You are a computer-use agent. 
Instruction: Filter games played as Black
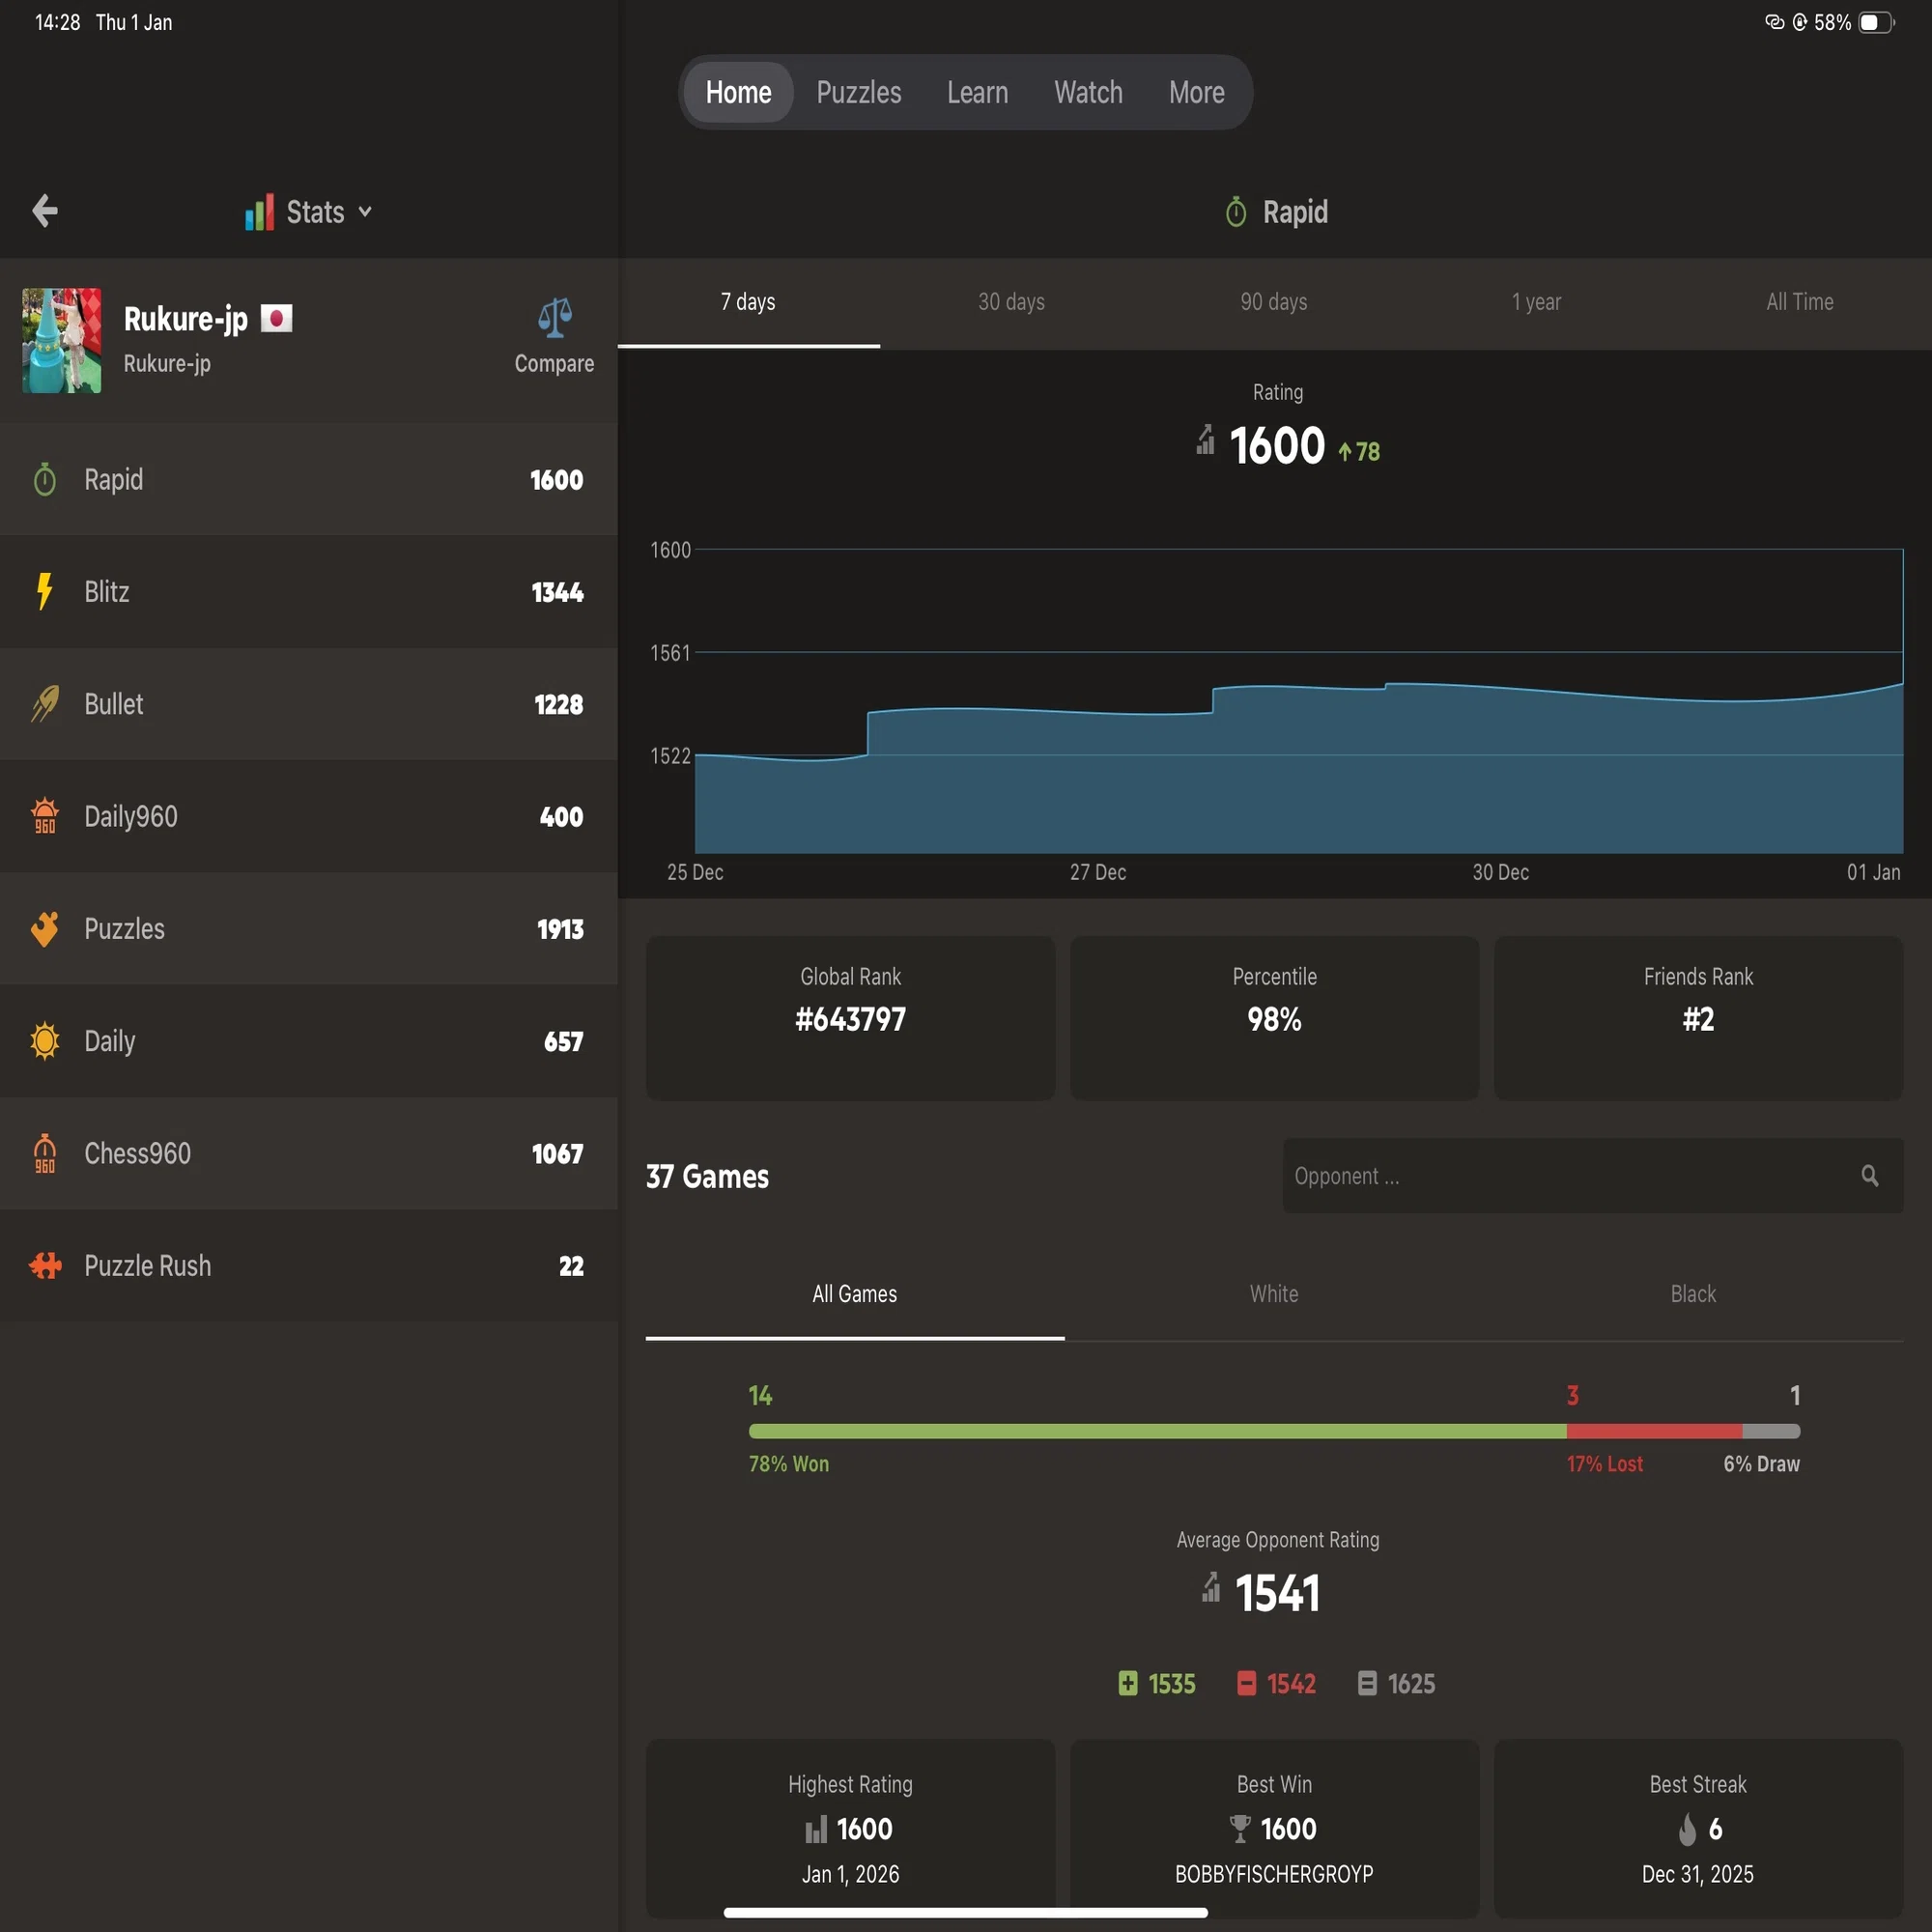point(1693,1294)
